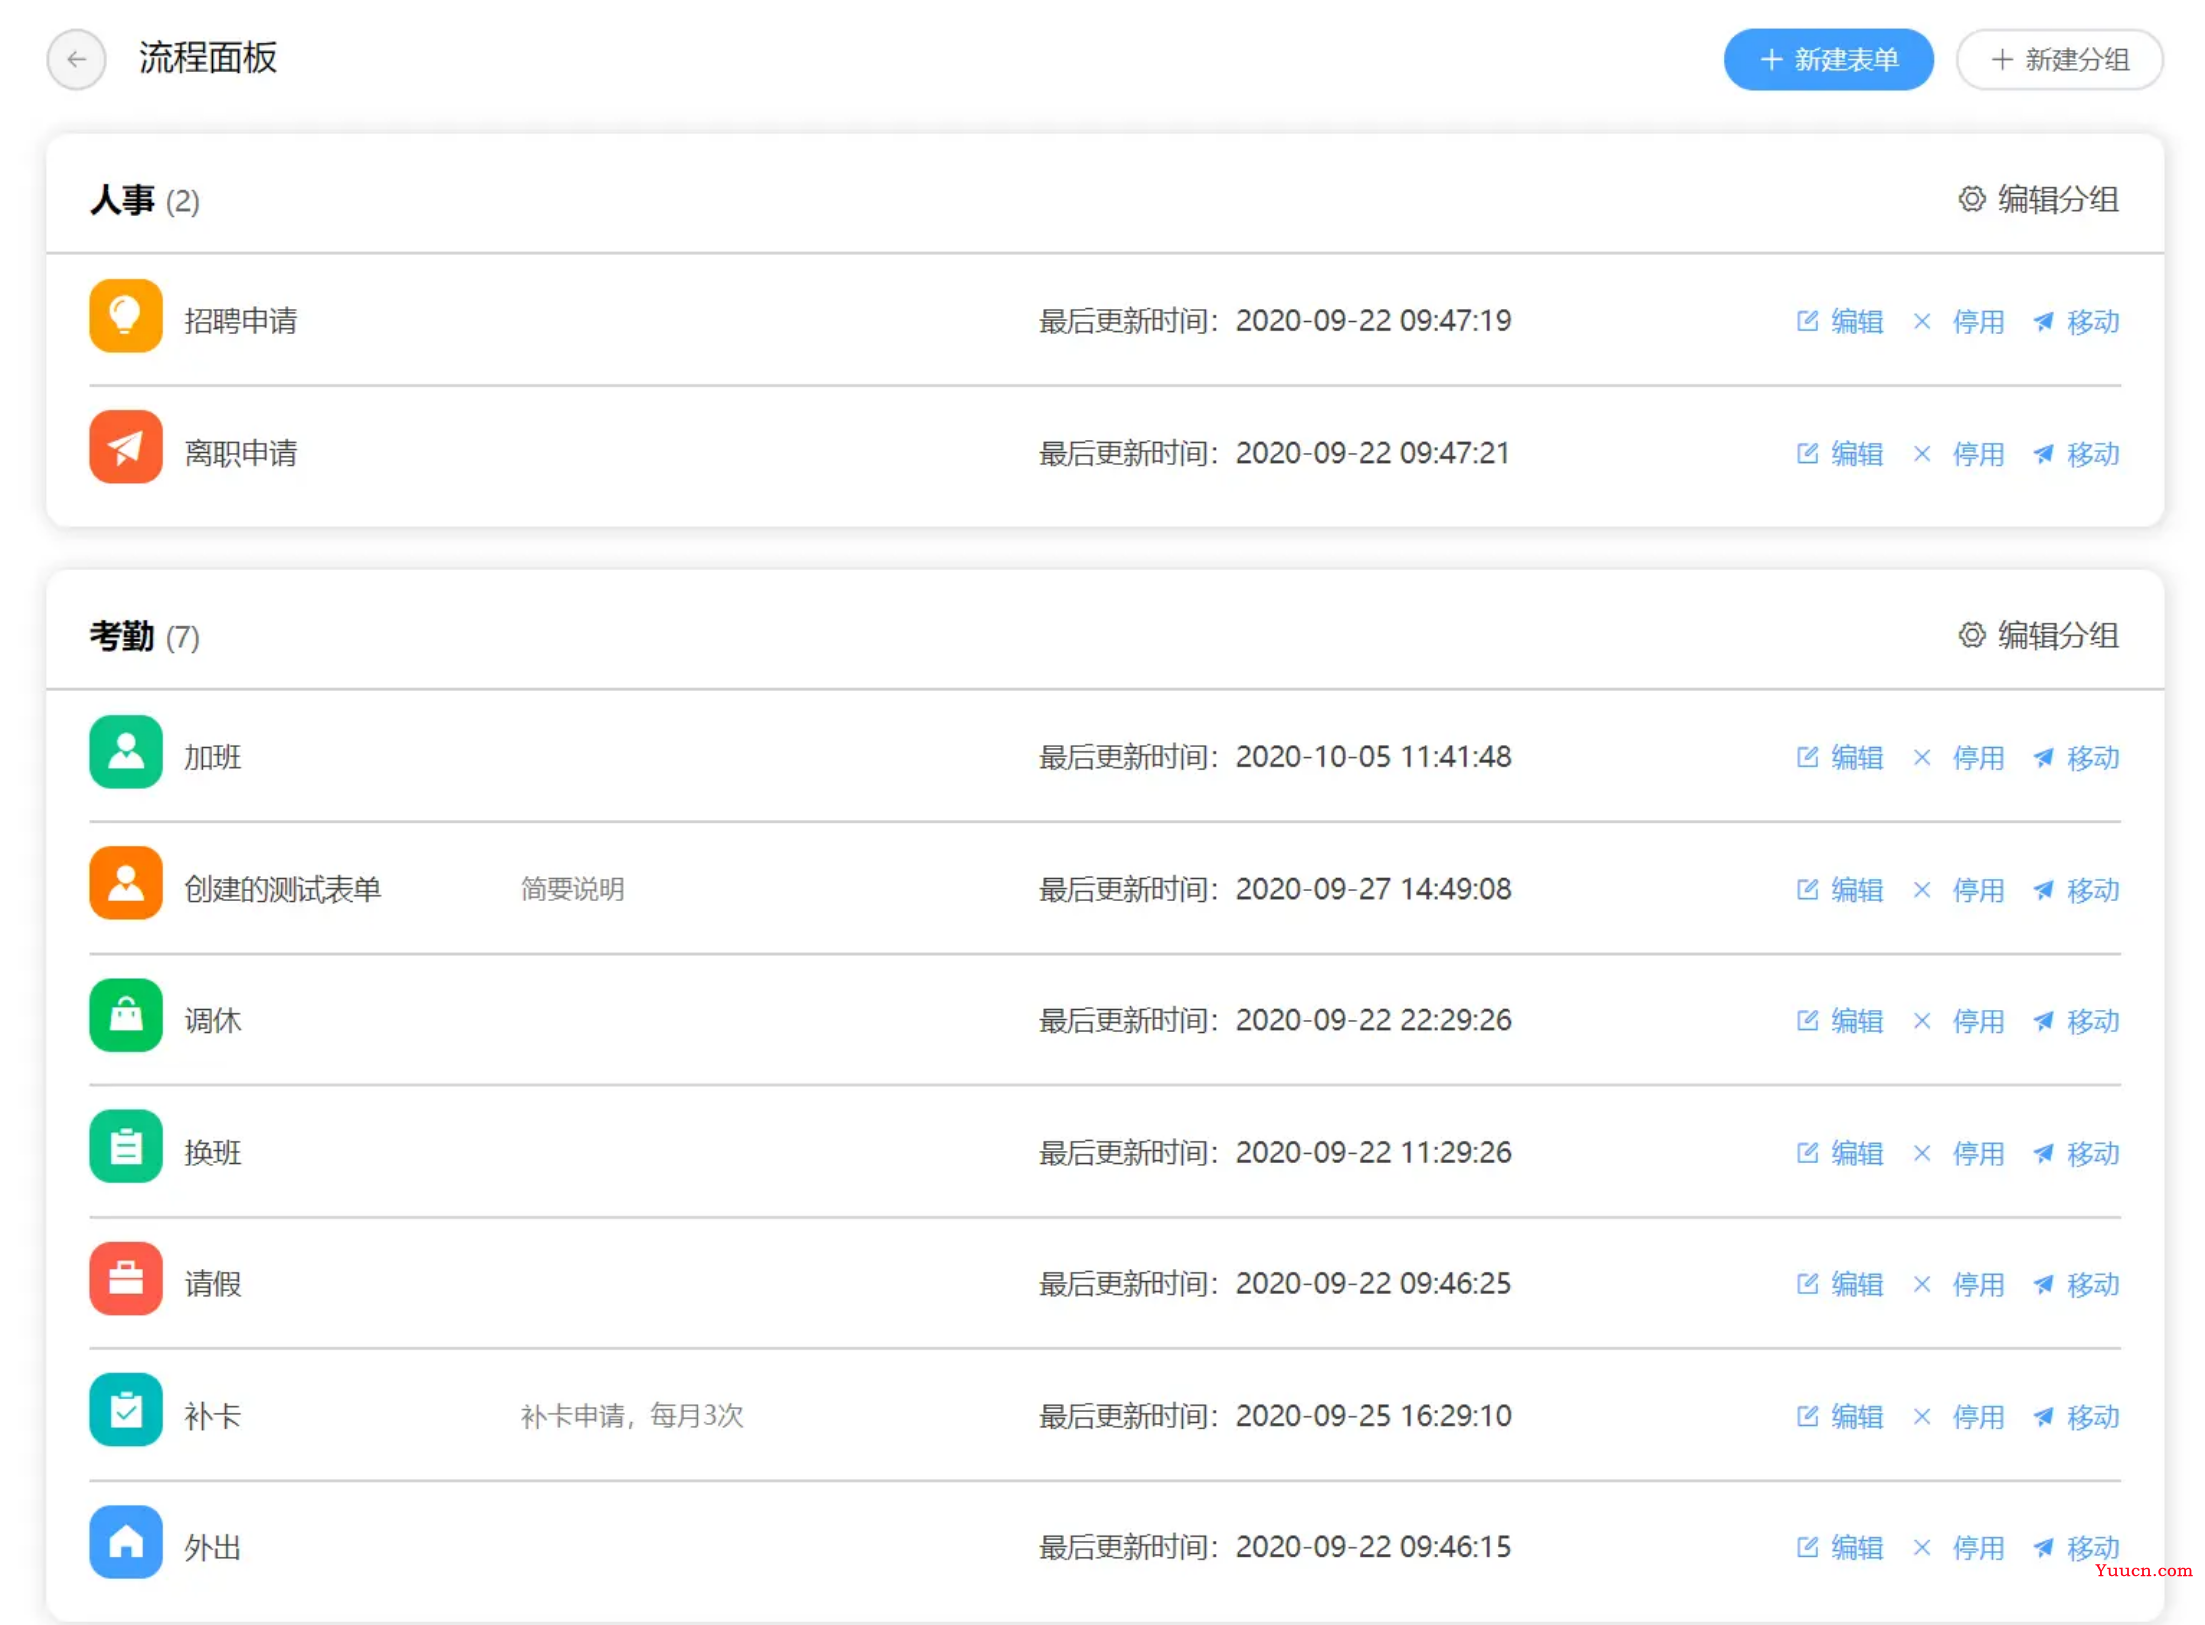Edit the 补卡 form

pos(1839,1416)
